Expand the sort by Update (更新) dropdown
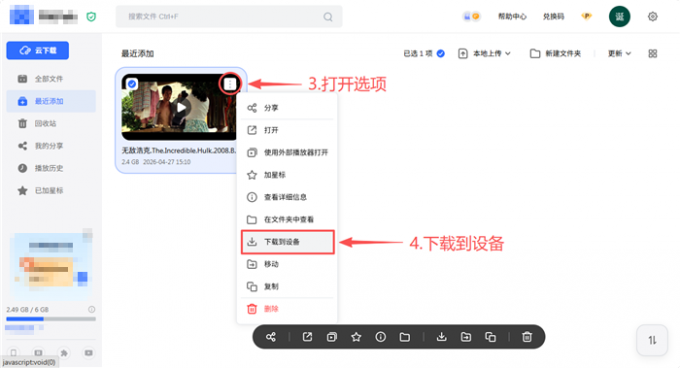 tap(619, 54)
